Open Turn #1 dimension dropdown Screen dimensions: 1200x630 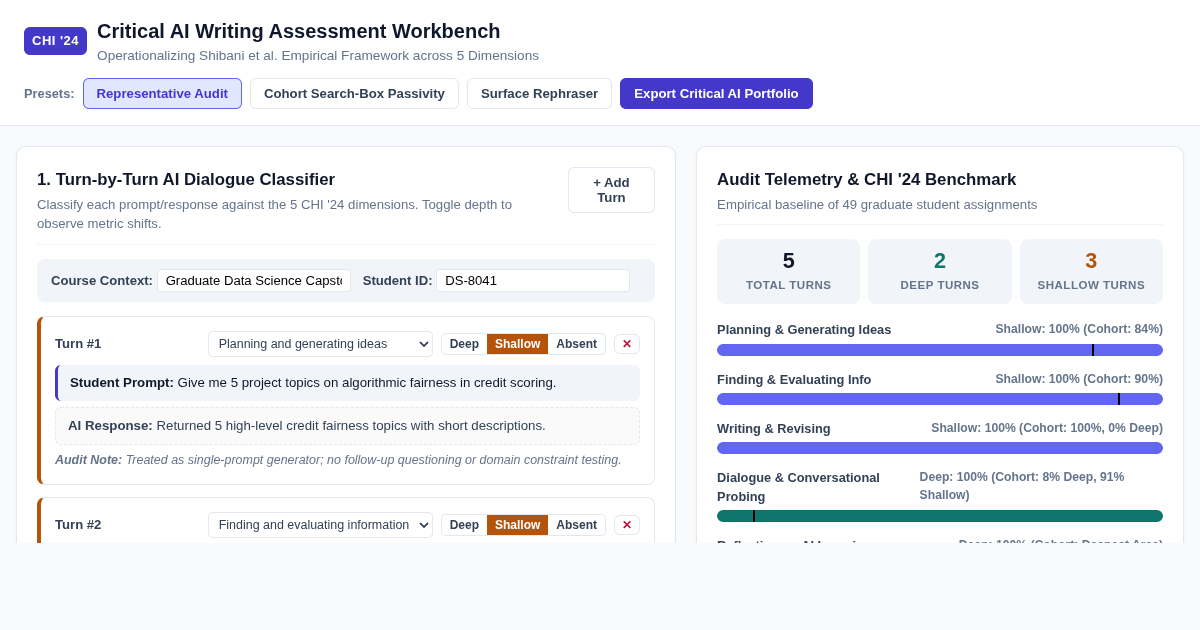pos(320,344)
